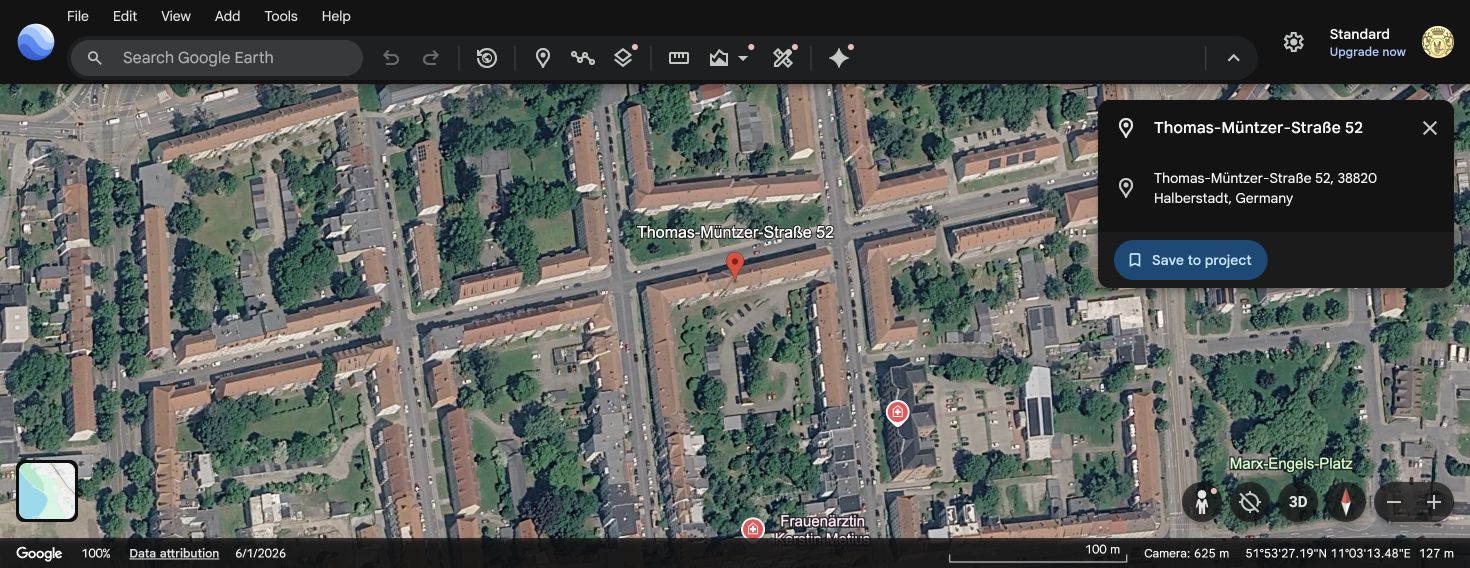This screenshot has height=568, width=1470.
Task: Click the Search Google Earth field
Action: (216, 58)
